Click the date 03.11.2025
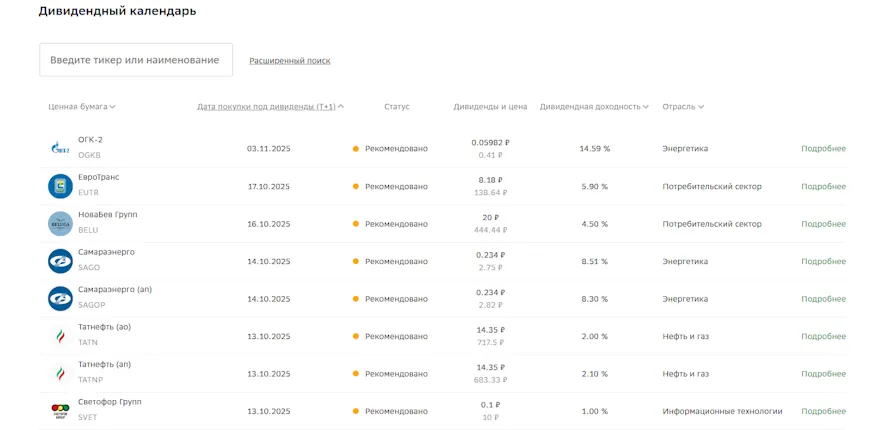The height and width of the screenshot is (430, 870). (269, 149)
